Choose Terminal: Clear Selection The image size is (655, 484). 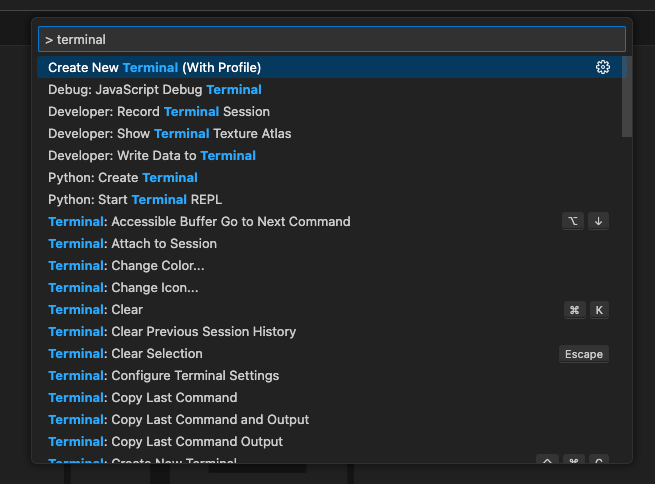pos(332,353)
